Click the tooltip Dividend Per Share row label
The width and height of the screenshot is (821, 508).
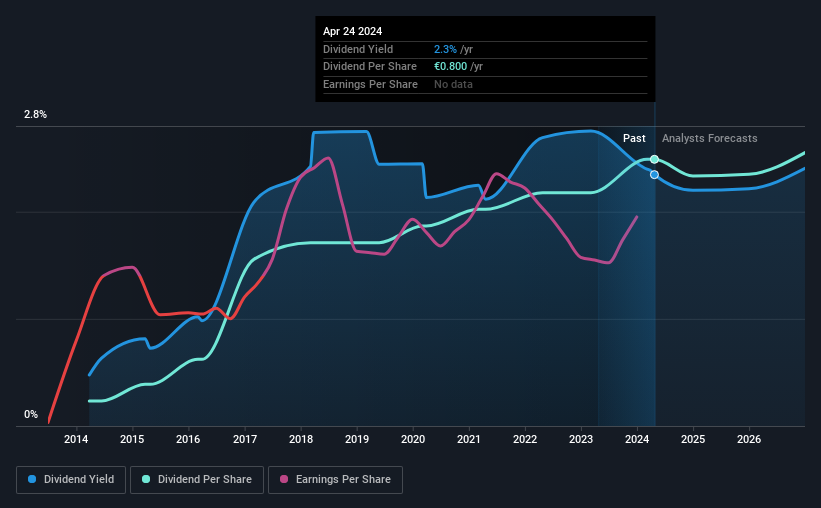pyautogui.click(x=370, y=67)
